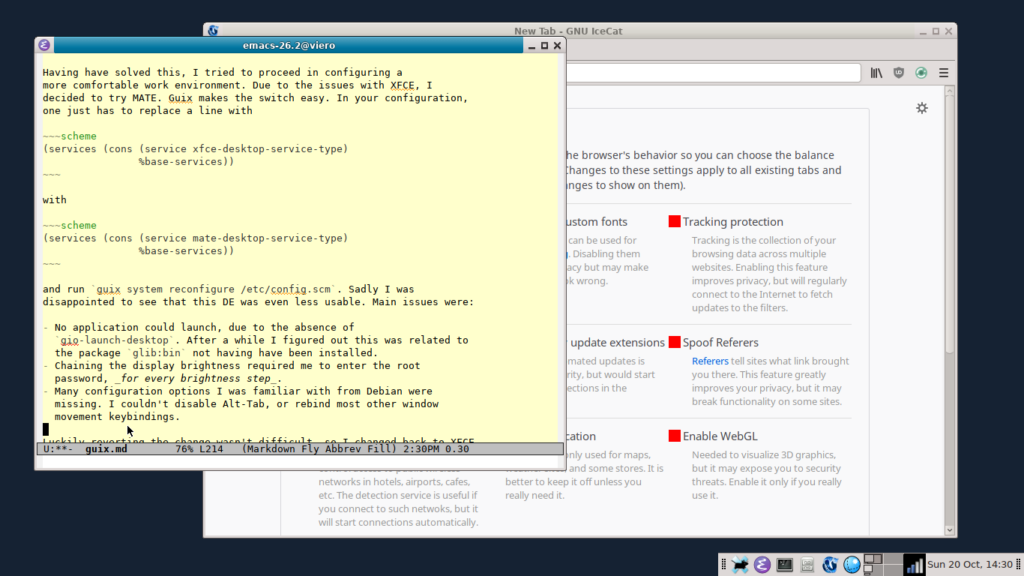Click the clock showing Sun 20 Oct
This screenshot has width=1024, height=576.
(970, 565)
